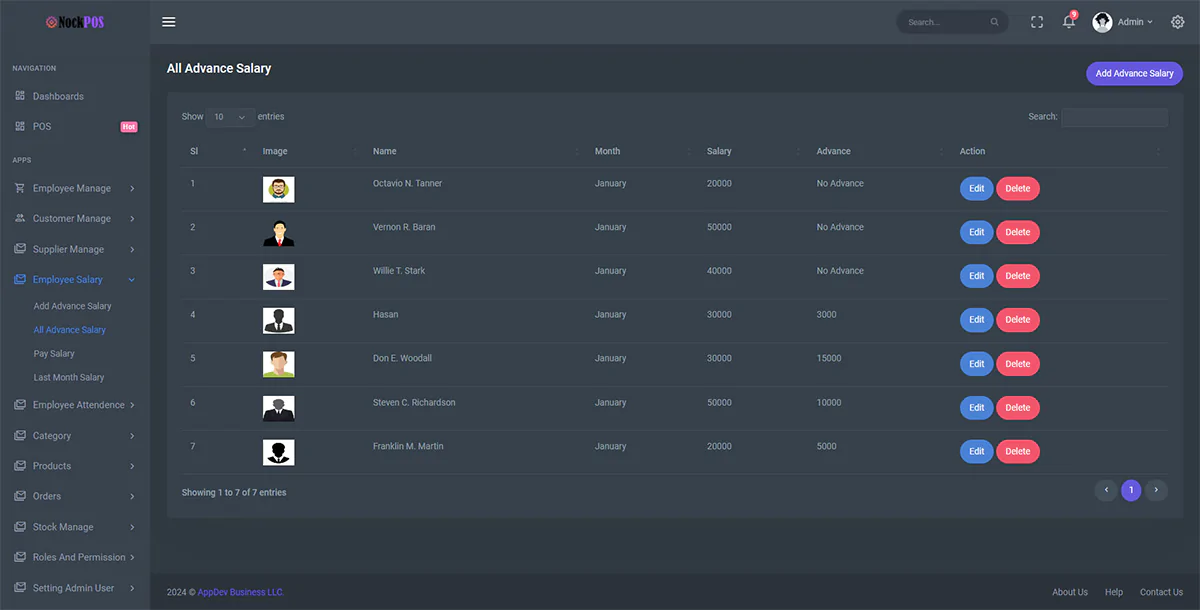Delete the Hasan salary record
Screen dimensions: 1200x610
coord(1017,320)
